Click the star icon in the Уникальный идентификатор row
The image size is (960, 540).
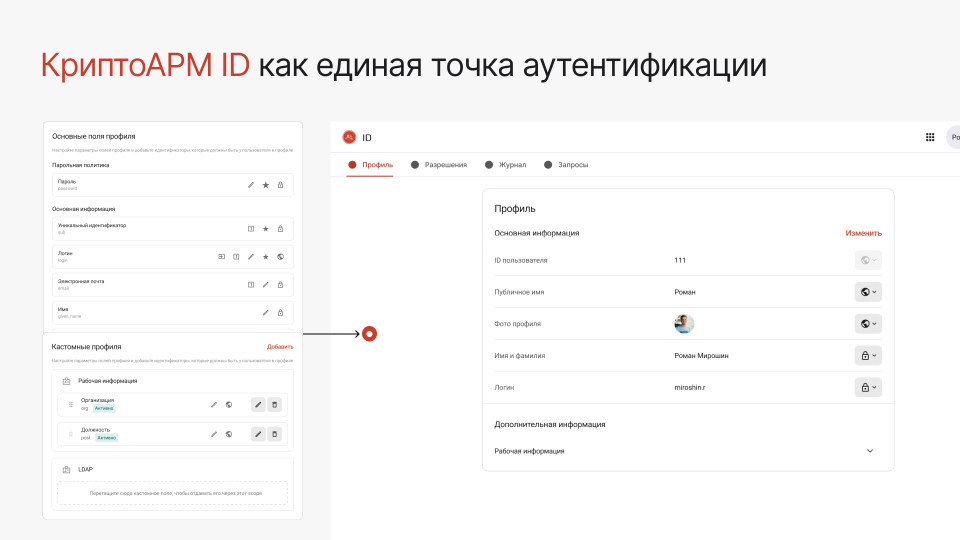point(266,229)
